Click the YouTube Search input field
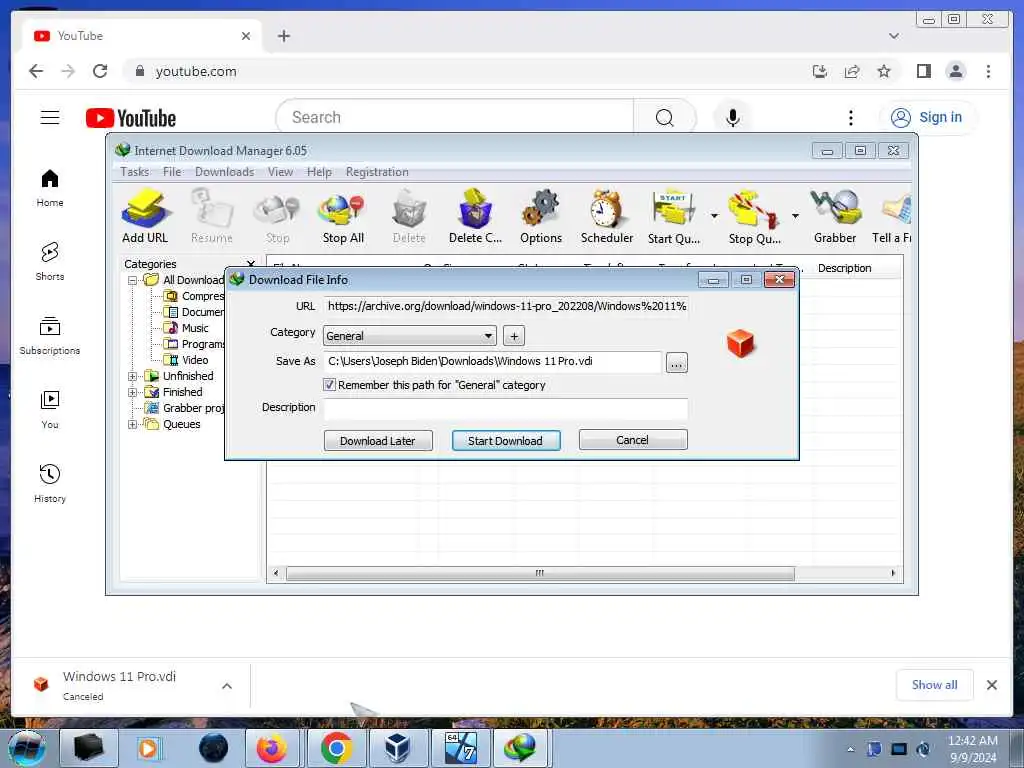 tap(455, 118)
